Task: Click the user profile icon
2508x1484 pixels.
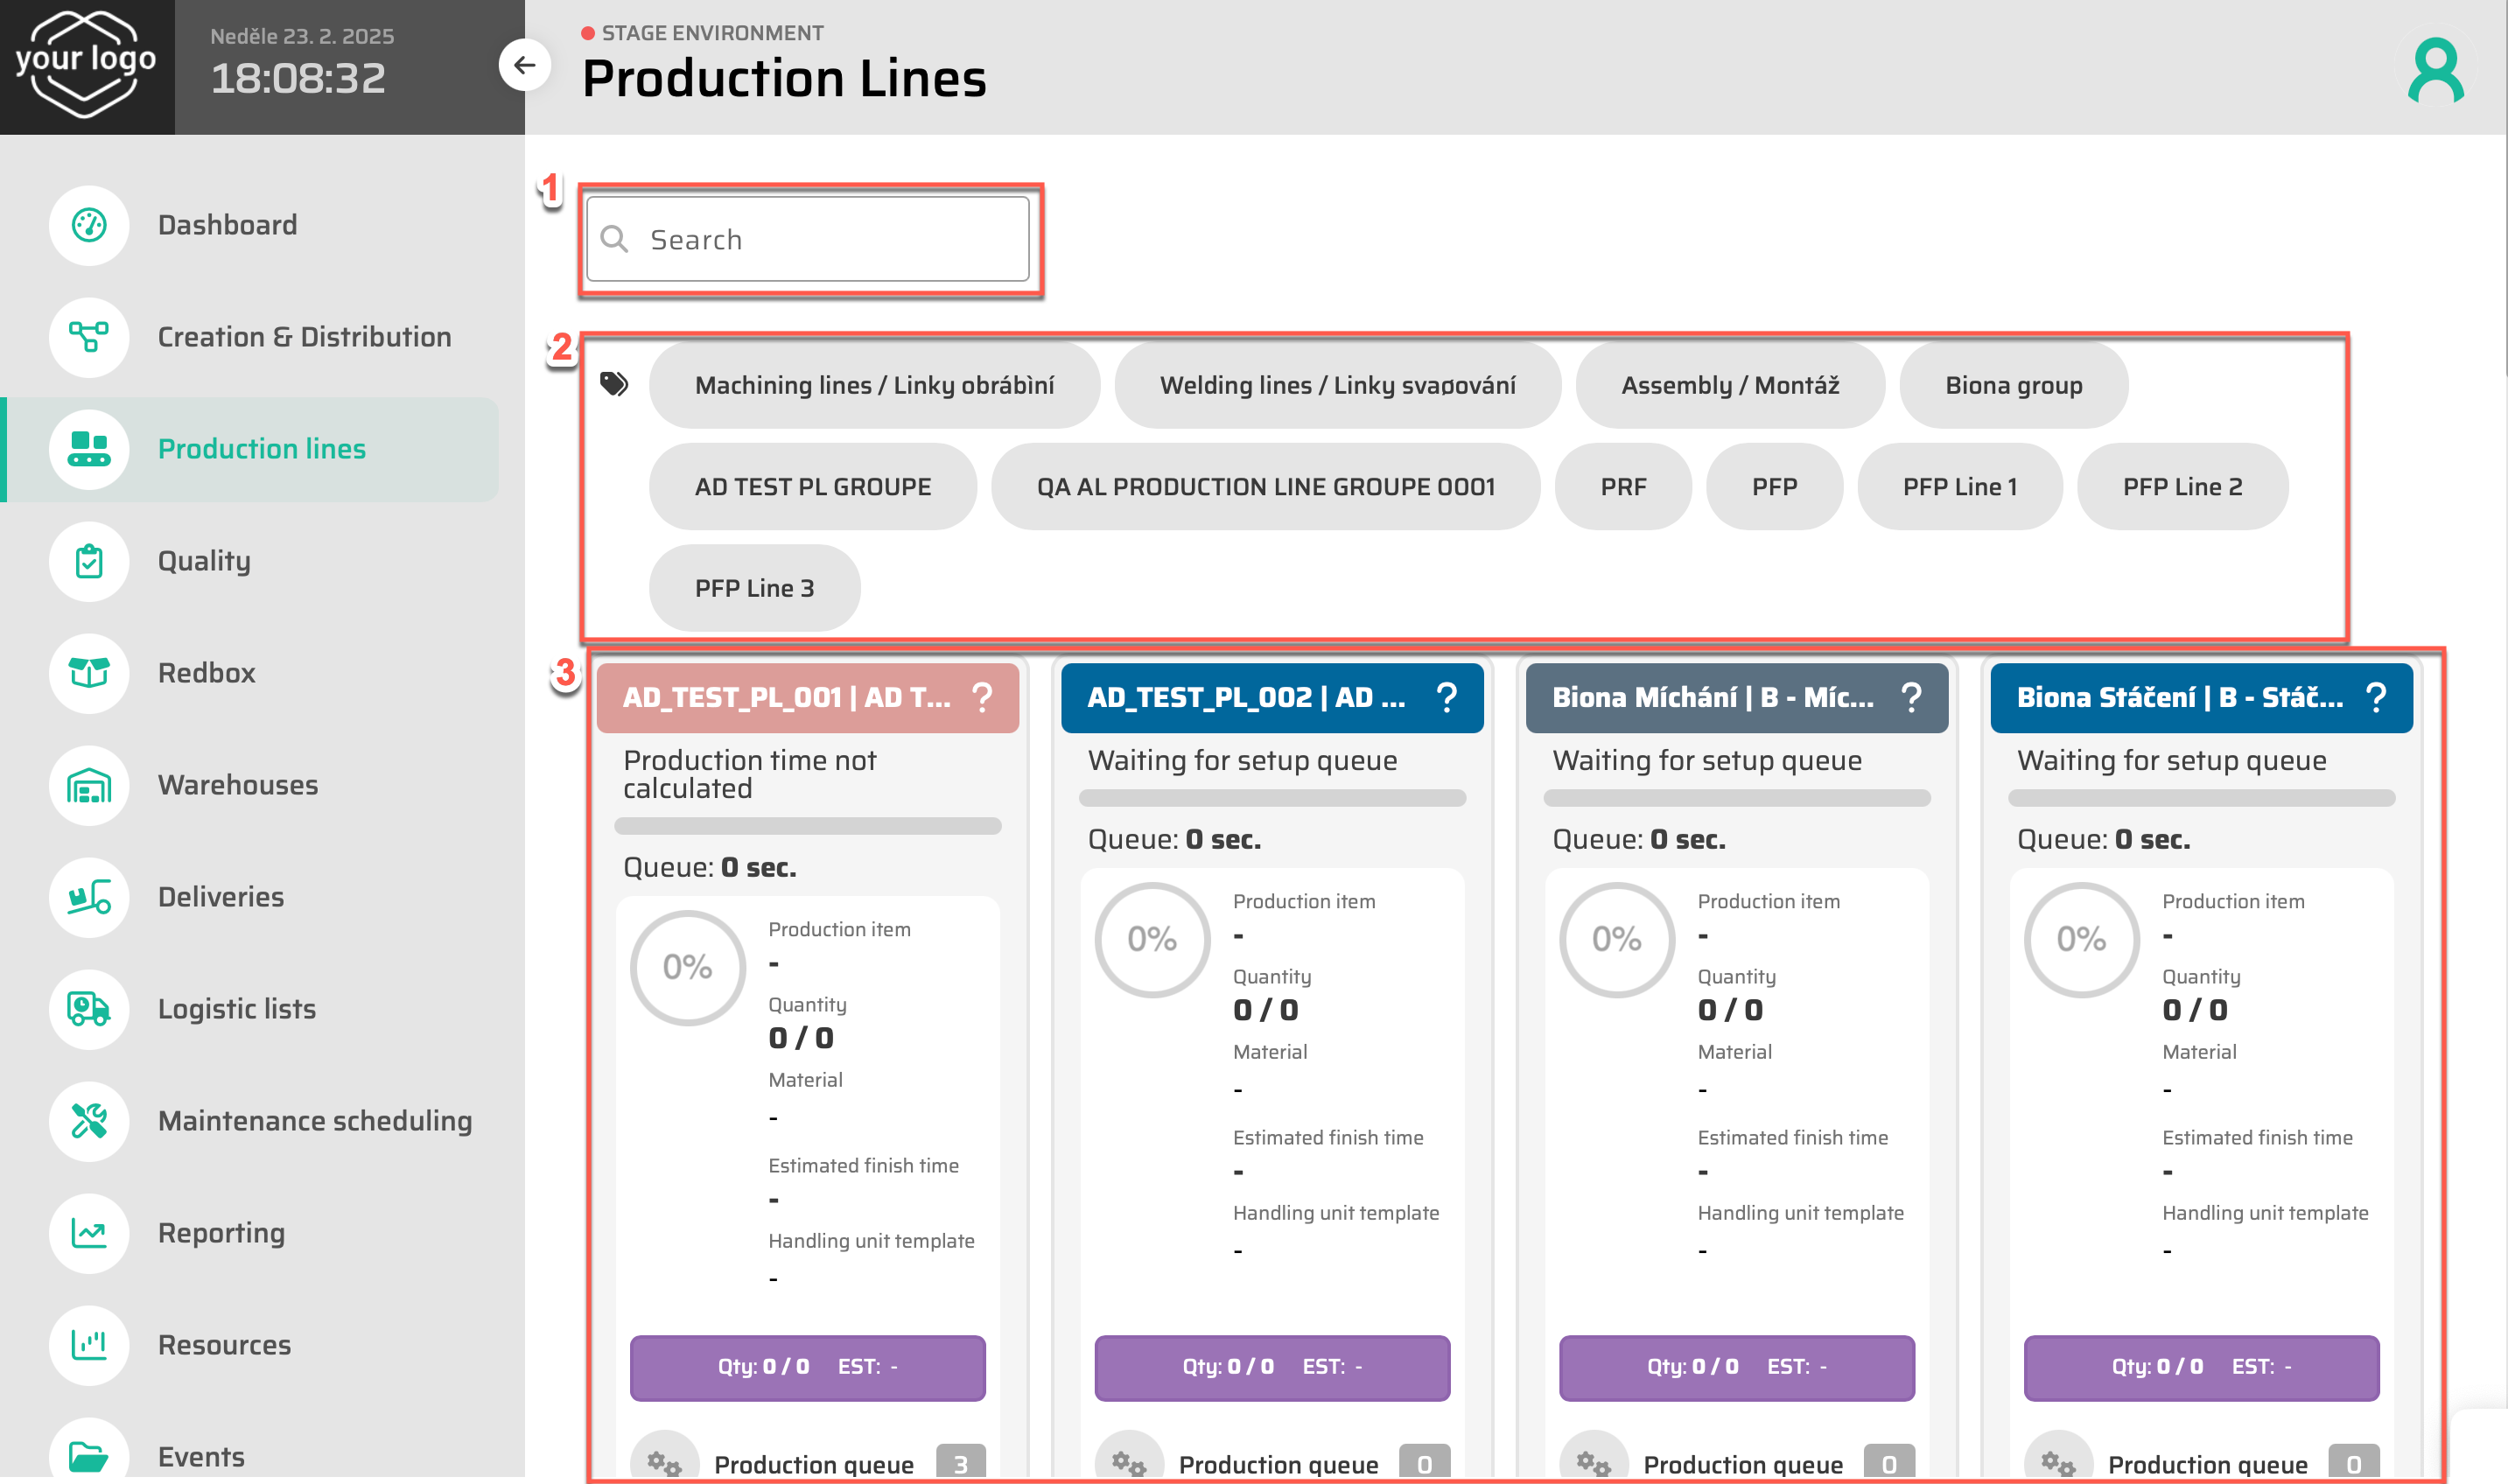Action: (x=2435, y=70)
